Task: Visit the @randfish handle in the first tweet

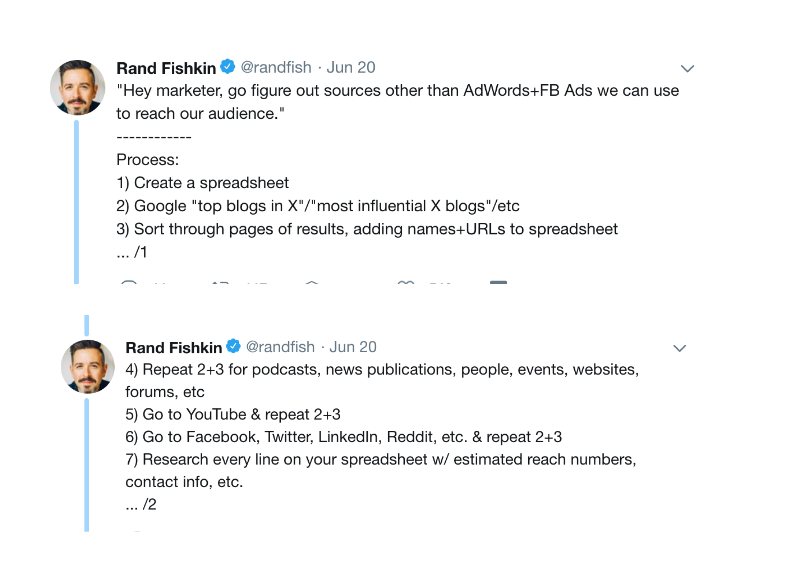Action: click(x=276, y=67)
